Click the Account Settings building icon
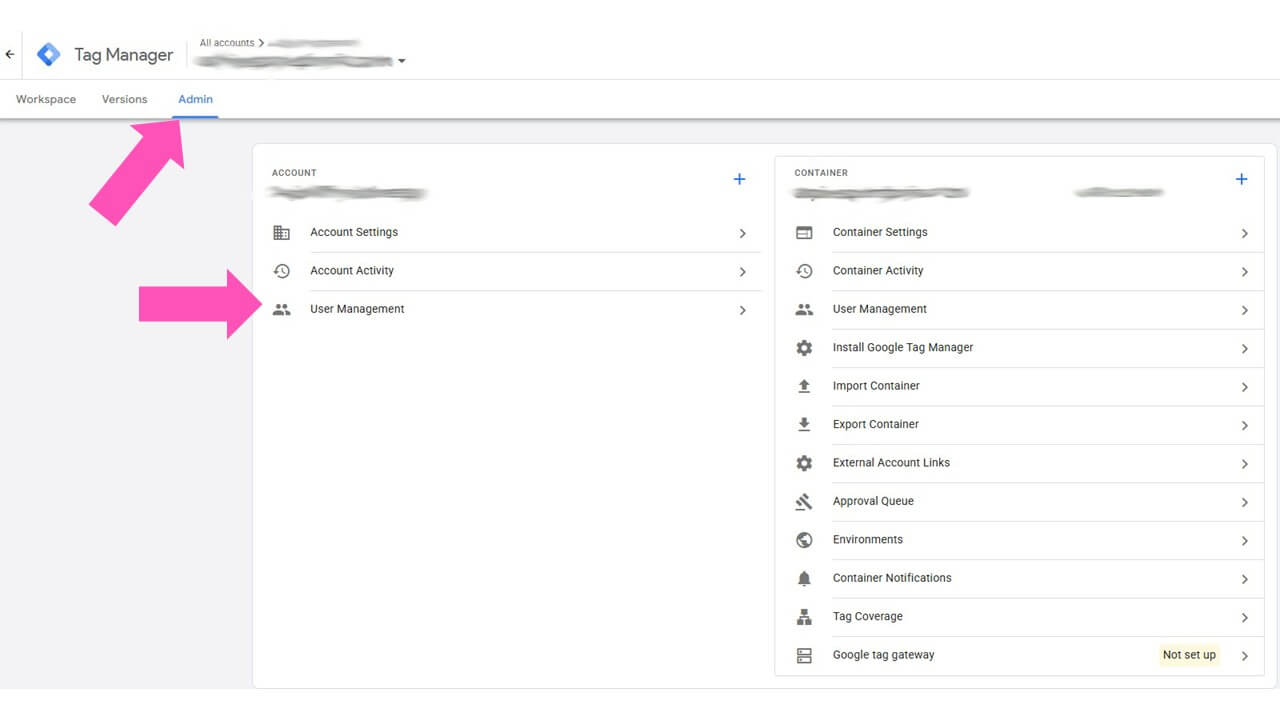The height and width of the screenshot is (720, 1280). tap(282, 233)
